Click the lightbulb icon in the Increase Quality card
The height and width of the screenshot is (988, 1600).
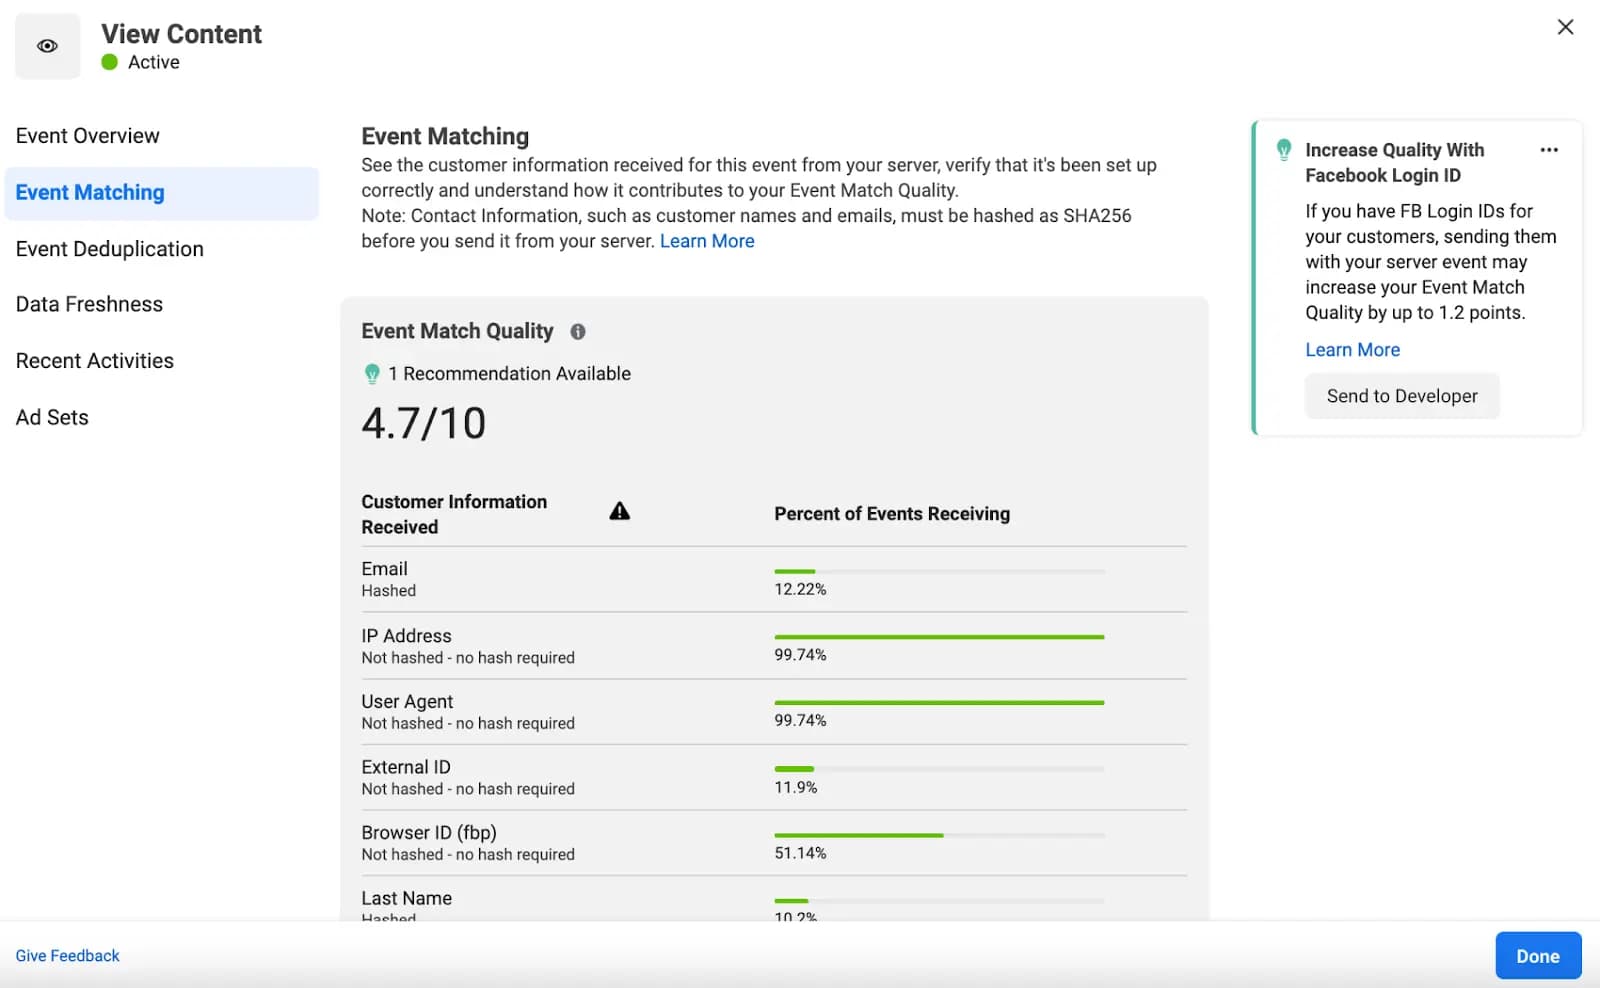1284,150
